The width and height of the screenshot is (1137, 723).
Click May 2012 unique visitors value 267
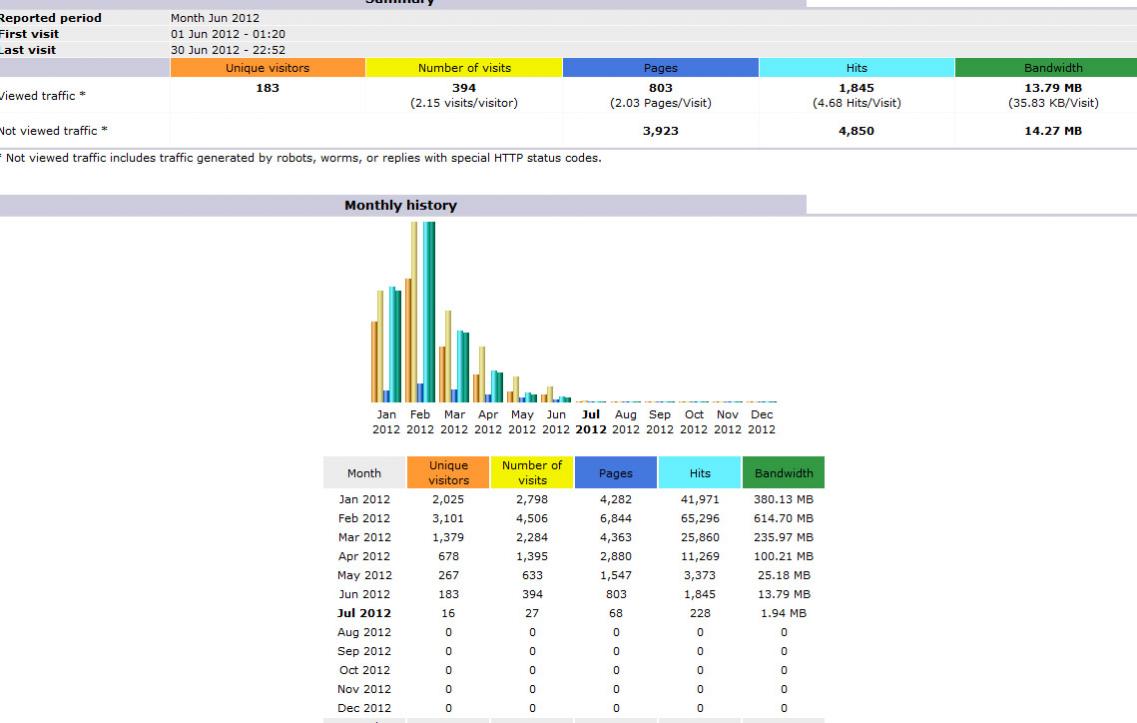(448, 575)
